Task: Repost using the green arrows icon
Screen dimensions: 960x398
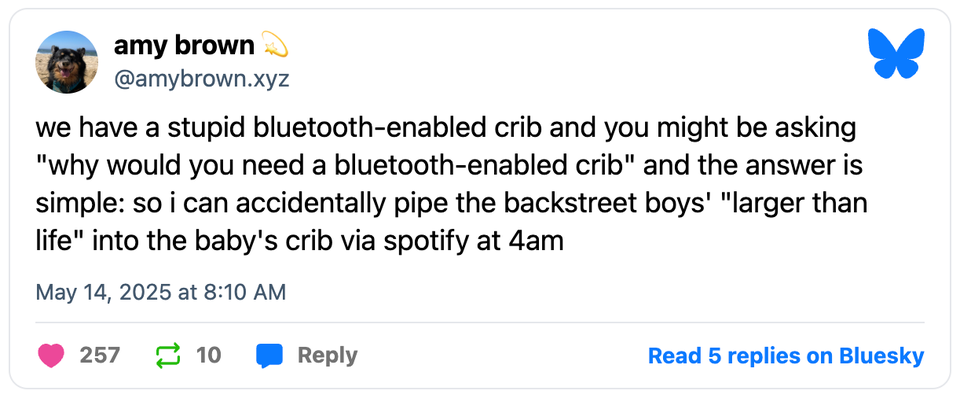Action: 168,356
